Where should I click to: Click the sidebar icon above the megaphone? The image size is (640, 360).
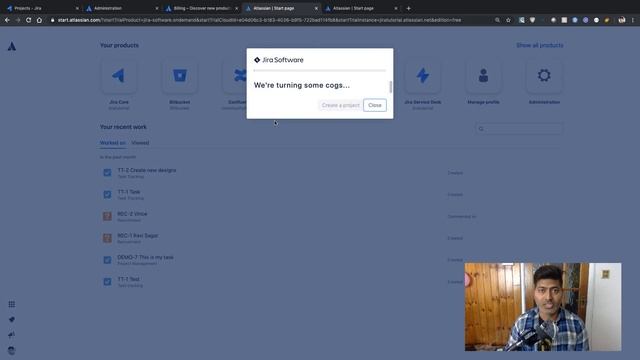12,320
